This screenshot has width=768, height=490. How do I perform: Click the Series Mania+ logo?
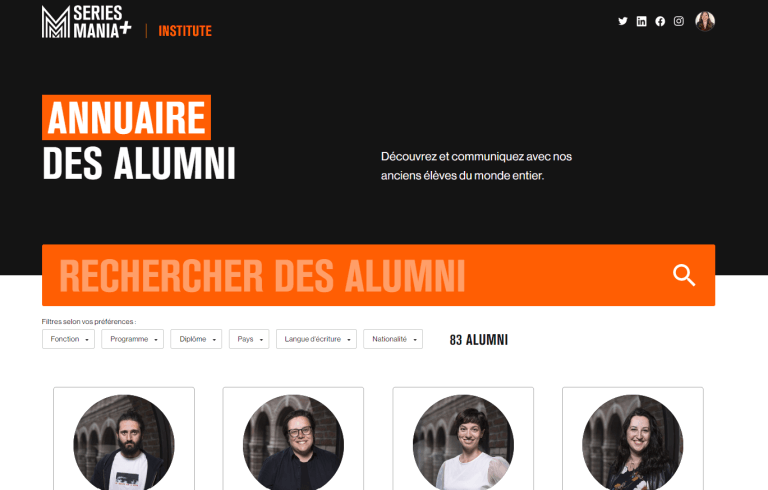[87, 22]
